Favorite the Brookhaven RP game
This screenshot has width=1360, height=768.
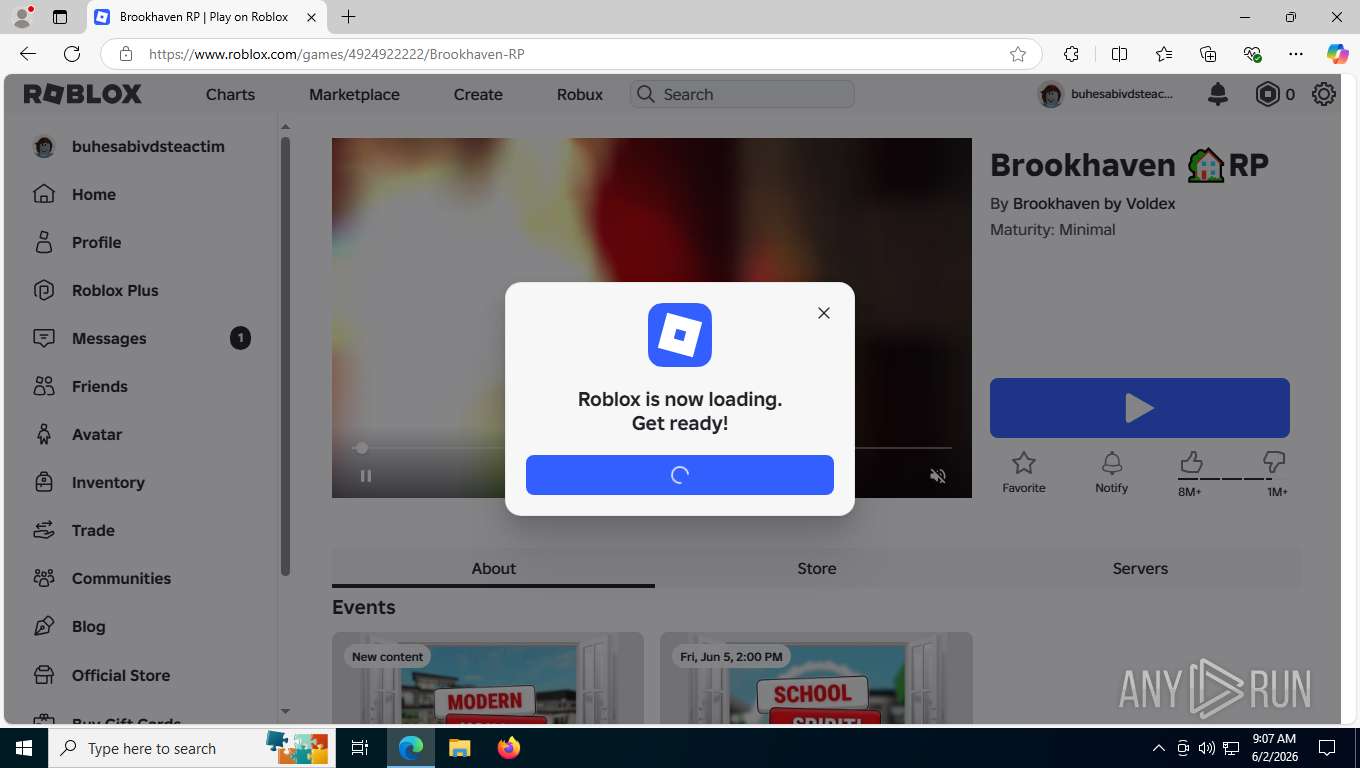click(x=1024, y=471)
